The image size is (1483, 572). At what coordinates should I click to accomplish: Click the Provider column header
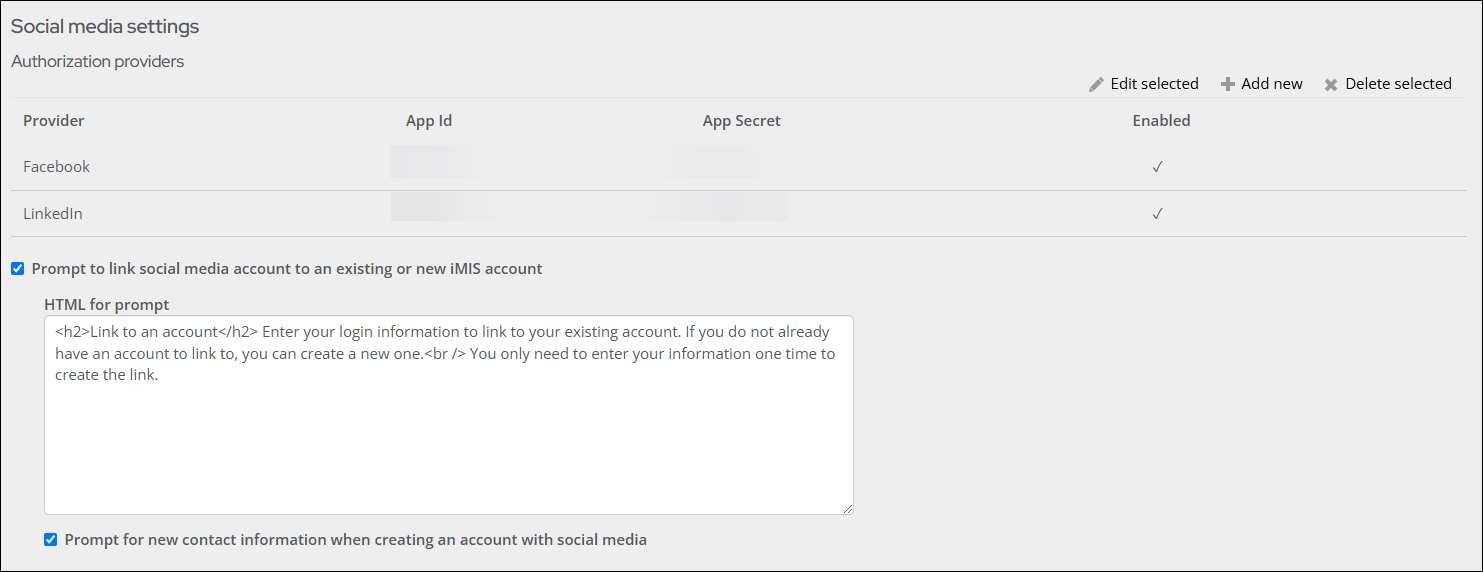pyautogui.click(x=54, y=121)
